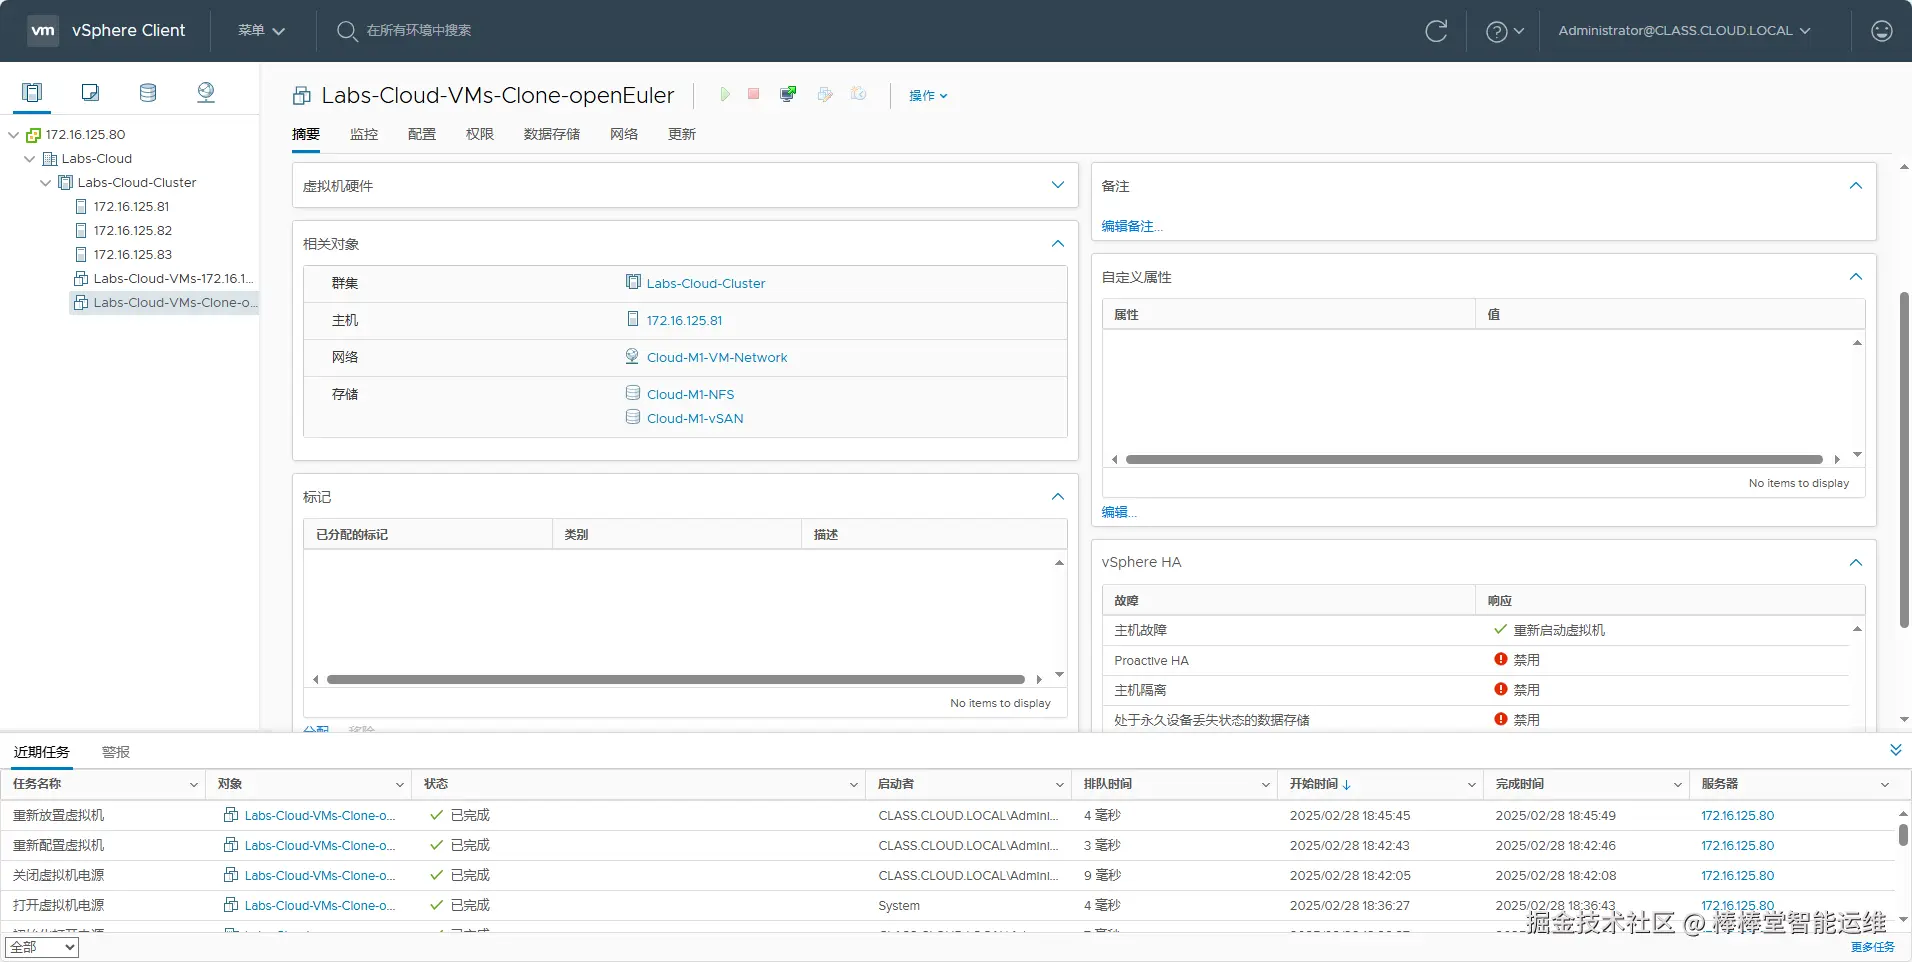Click the search magnifier icon
Image resolution: width=1912 pixels, height=962 pixels.
coord(346,31)
